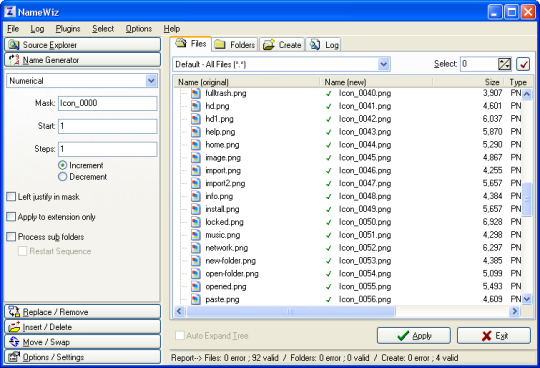The height and width of the screenshot is (368, 540).
Task: Open the Move / Swap panel
Action: [x=82, y=342]
